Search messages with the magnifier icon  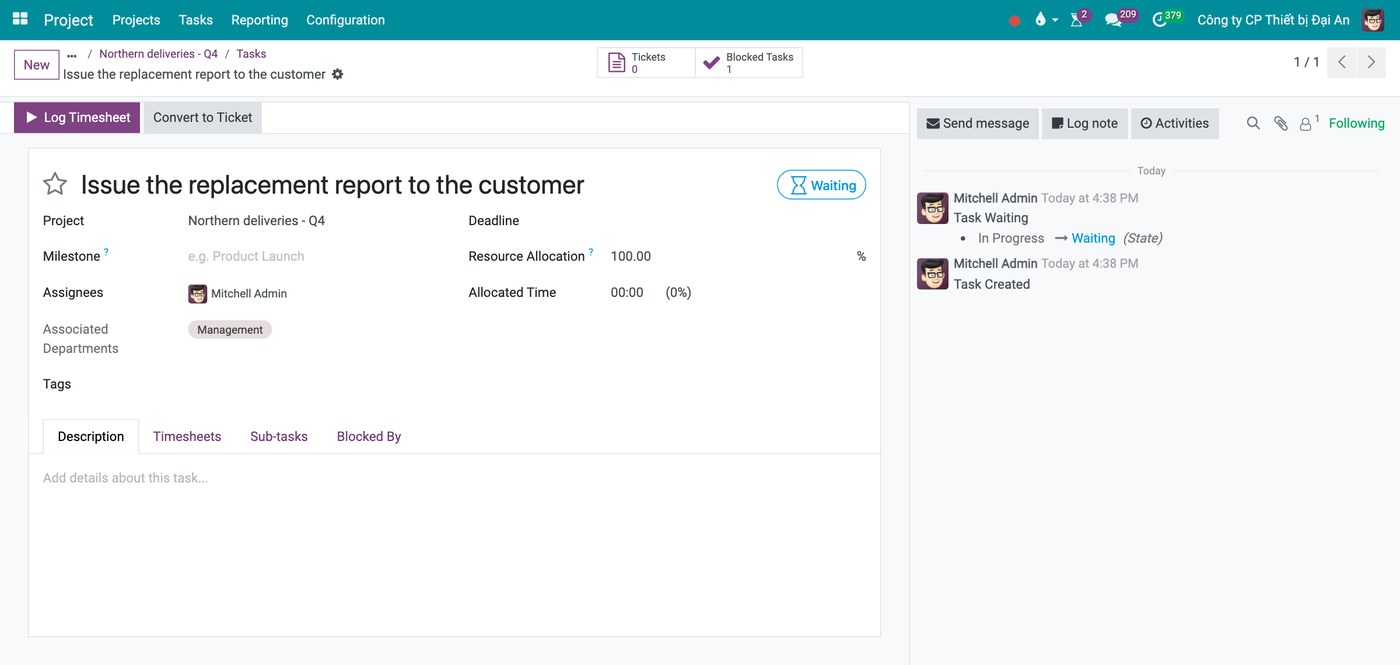point(1253,123)
